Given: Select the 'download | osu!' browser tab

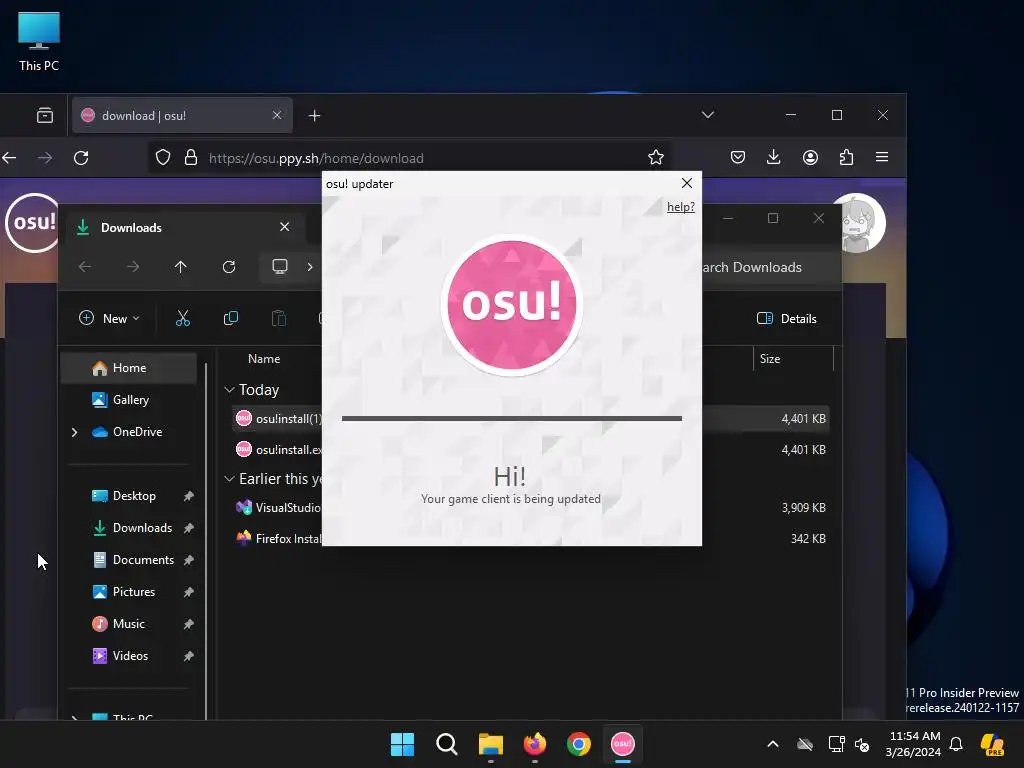Looking at the screenshot, I should coord(182,116).
